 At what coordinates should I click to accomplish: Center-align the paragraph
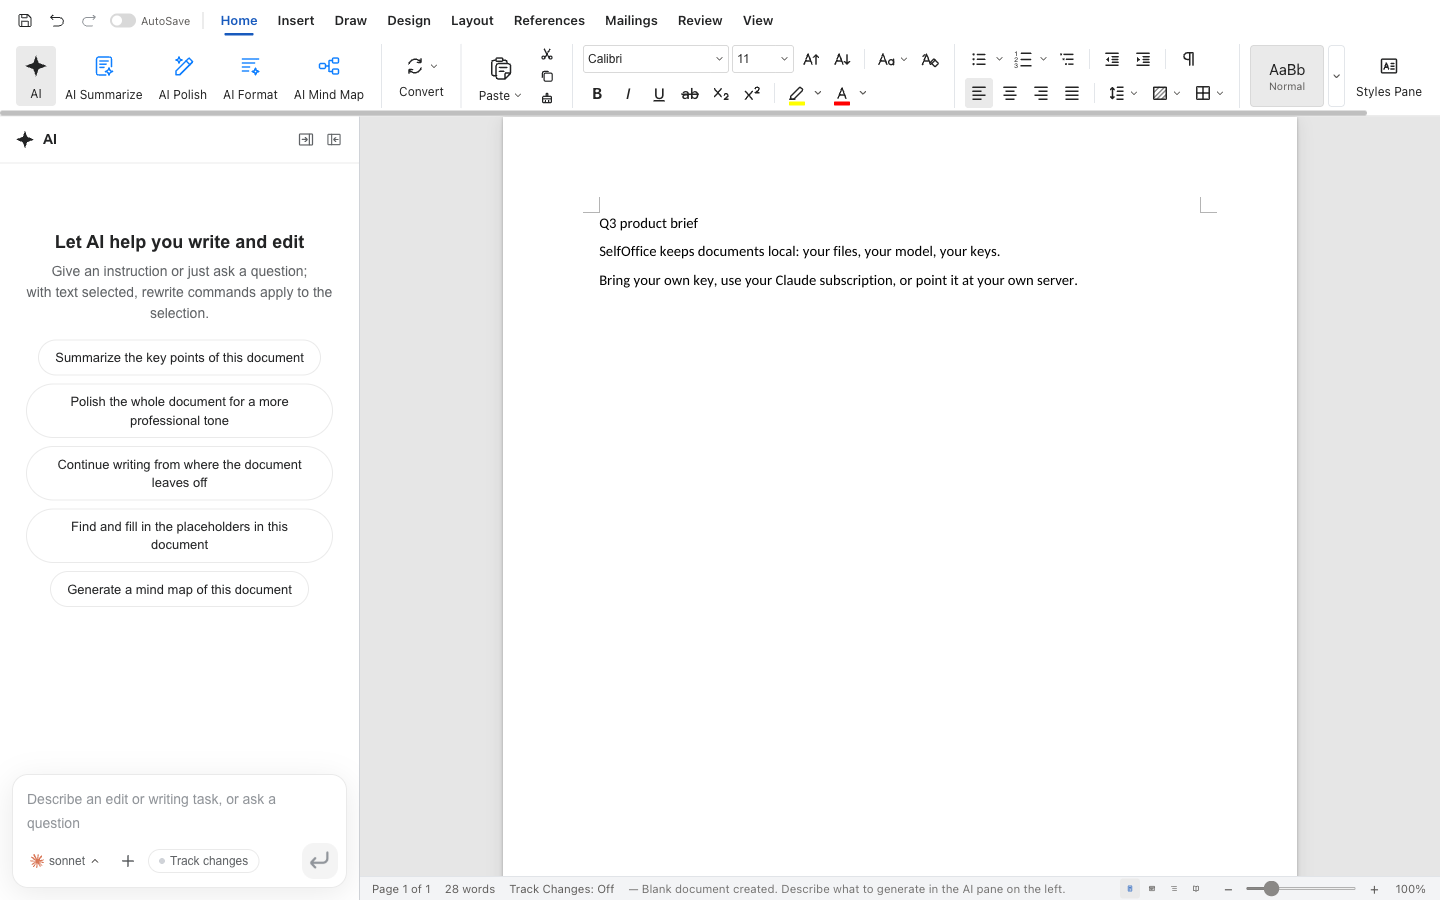1010,94
